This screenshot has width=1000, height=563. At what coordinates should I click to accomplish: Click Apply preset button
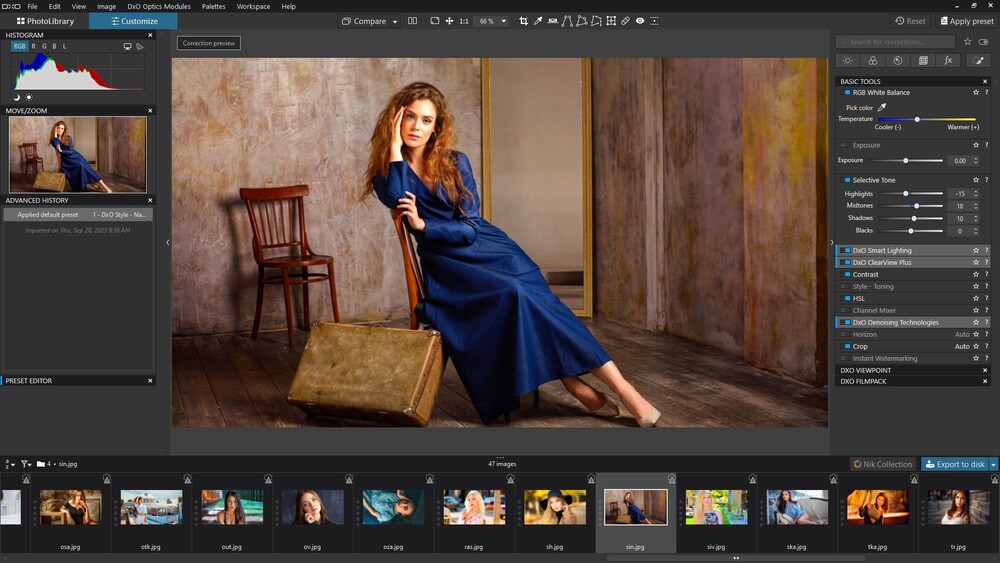click(x=966, y=21)
